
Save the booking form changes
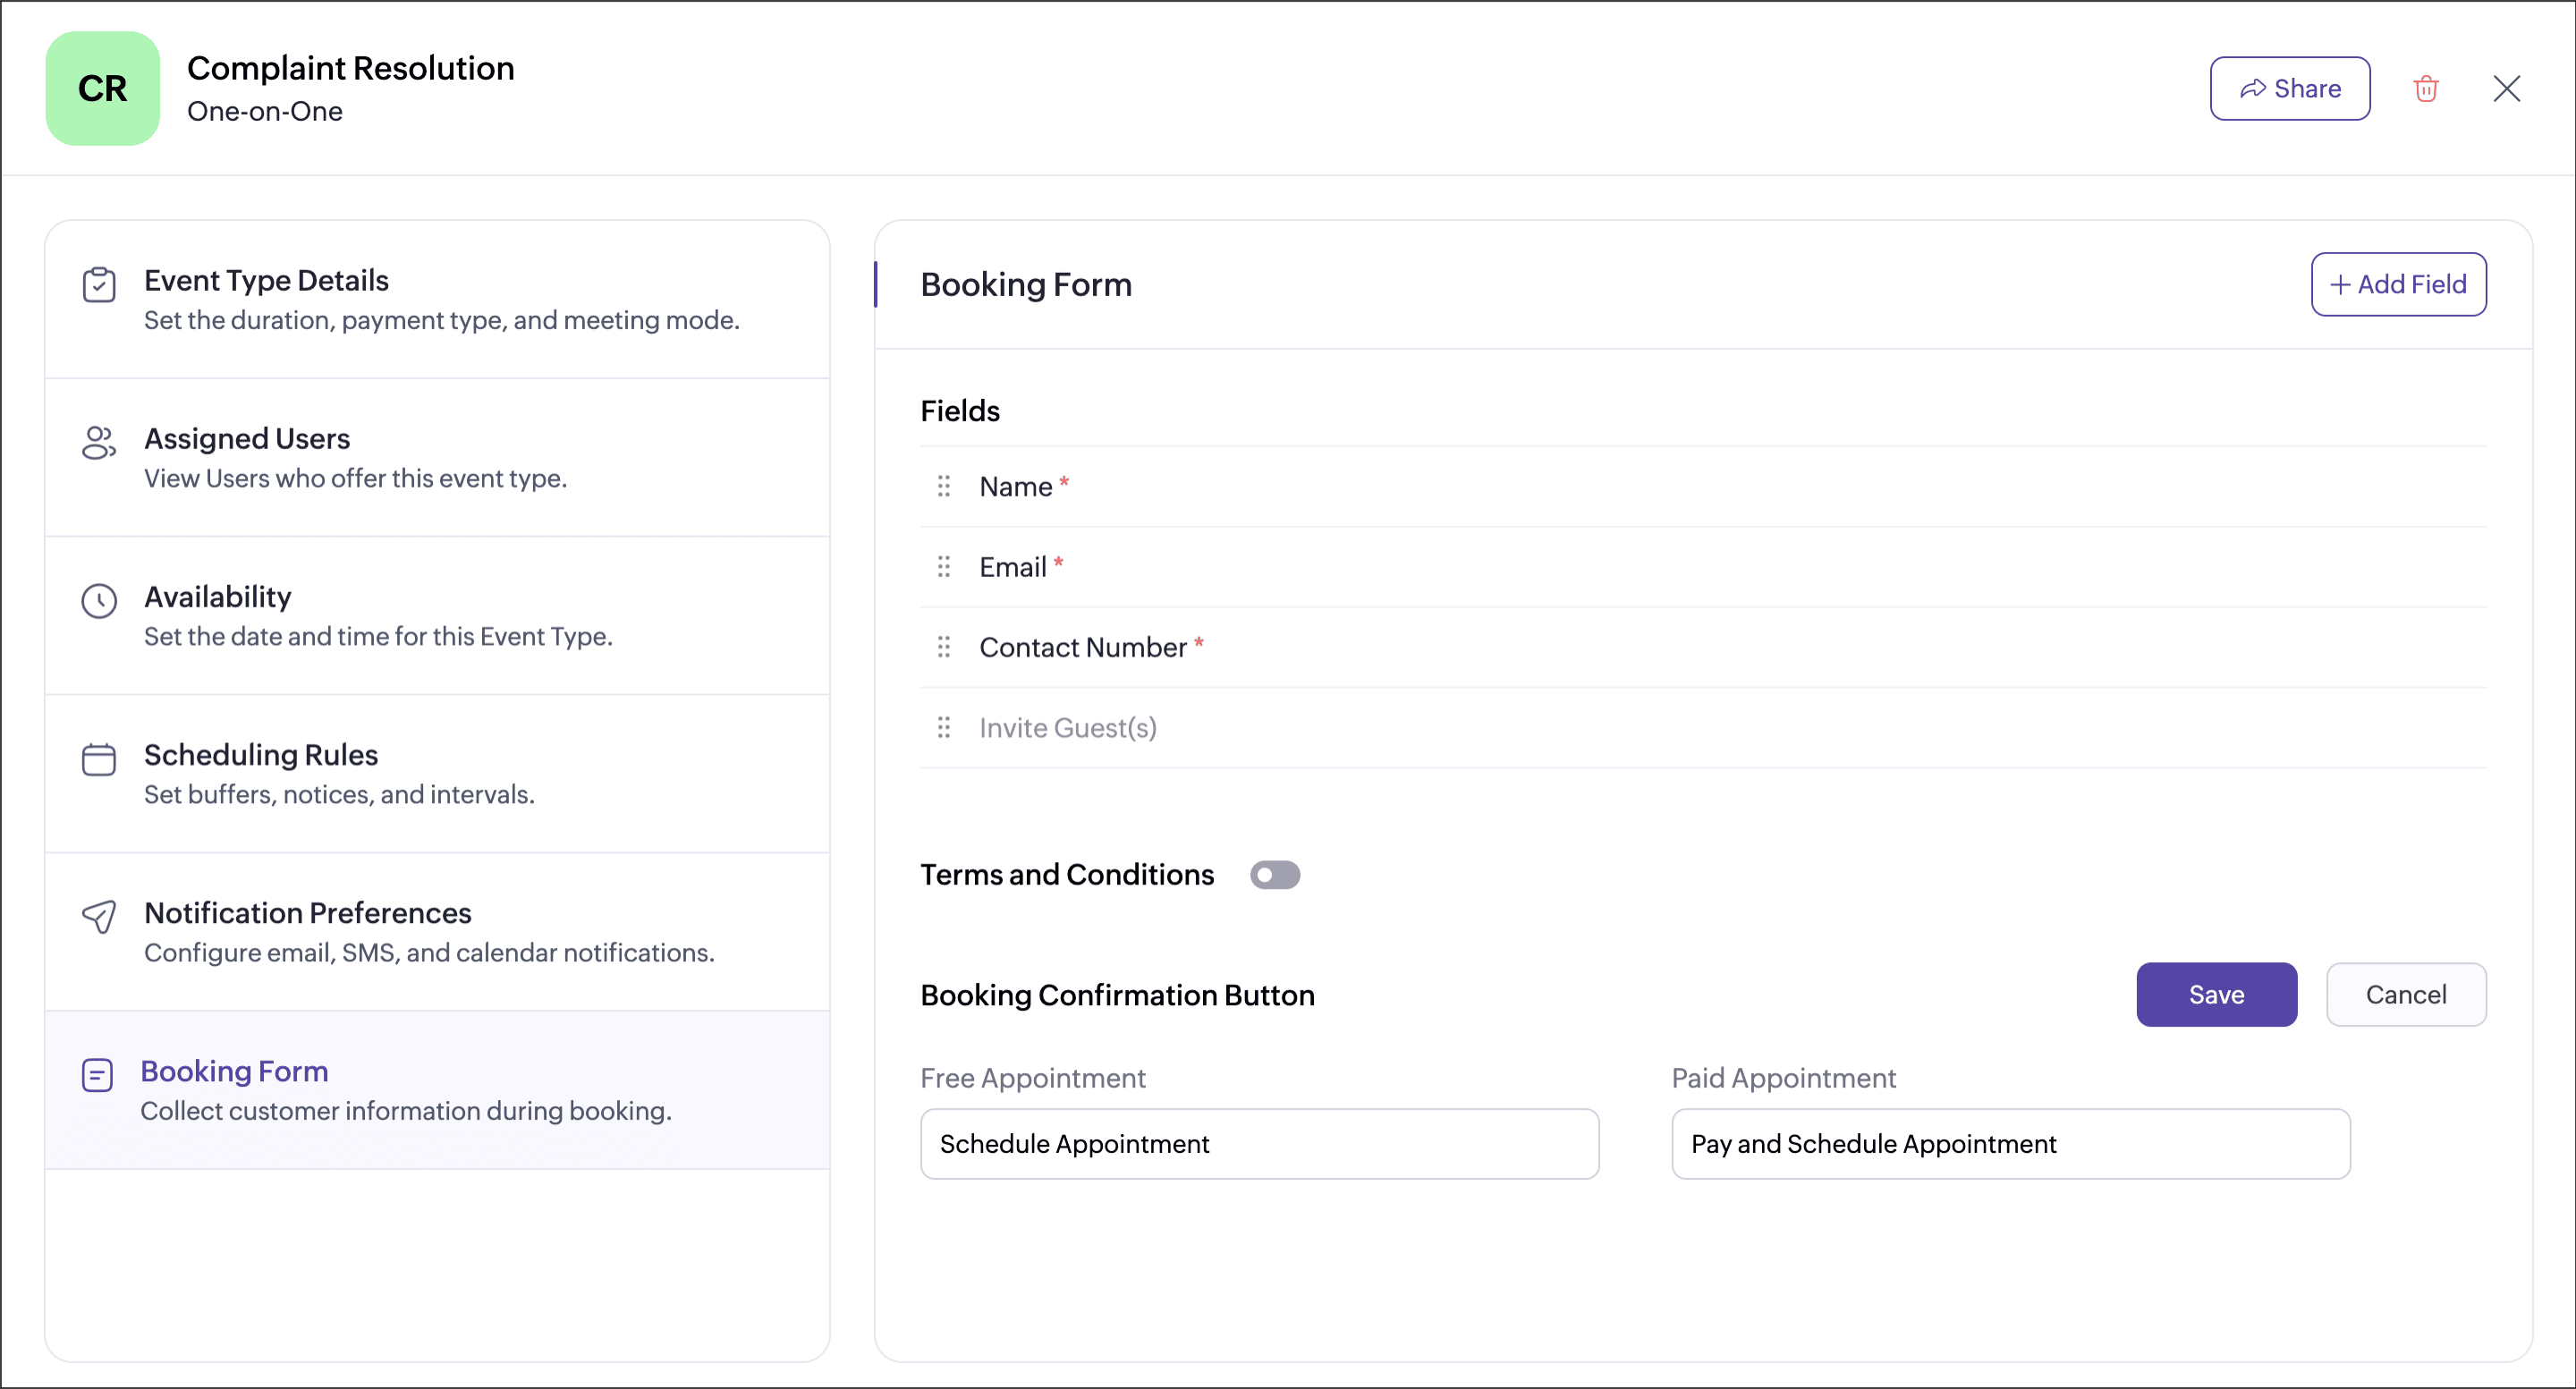[2216, 995]
